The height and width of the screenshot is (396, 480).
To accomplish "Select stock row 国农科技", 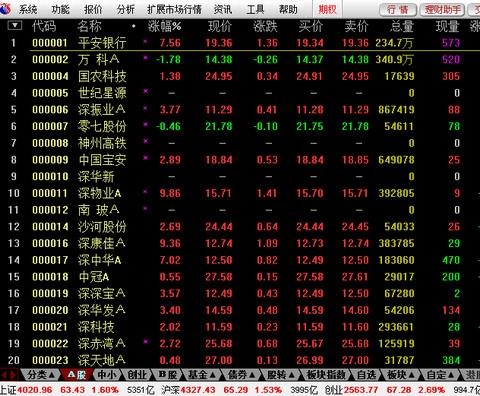I will point(240,76).
